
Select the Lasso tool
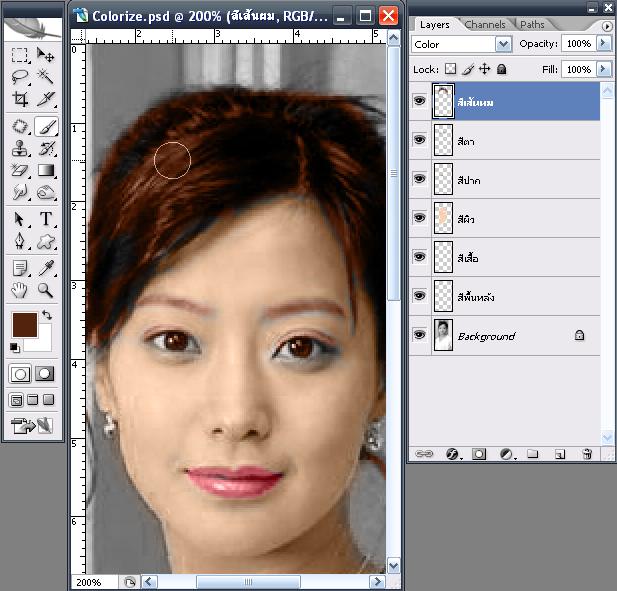click(x=20, y=76)
